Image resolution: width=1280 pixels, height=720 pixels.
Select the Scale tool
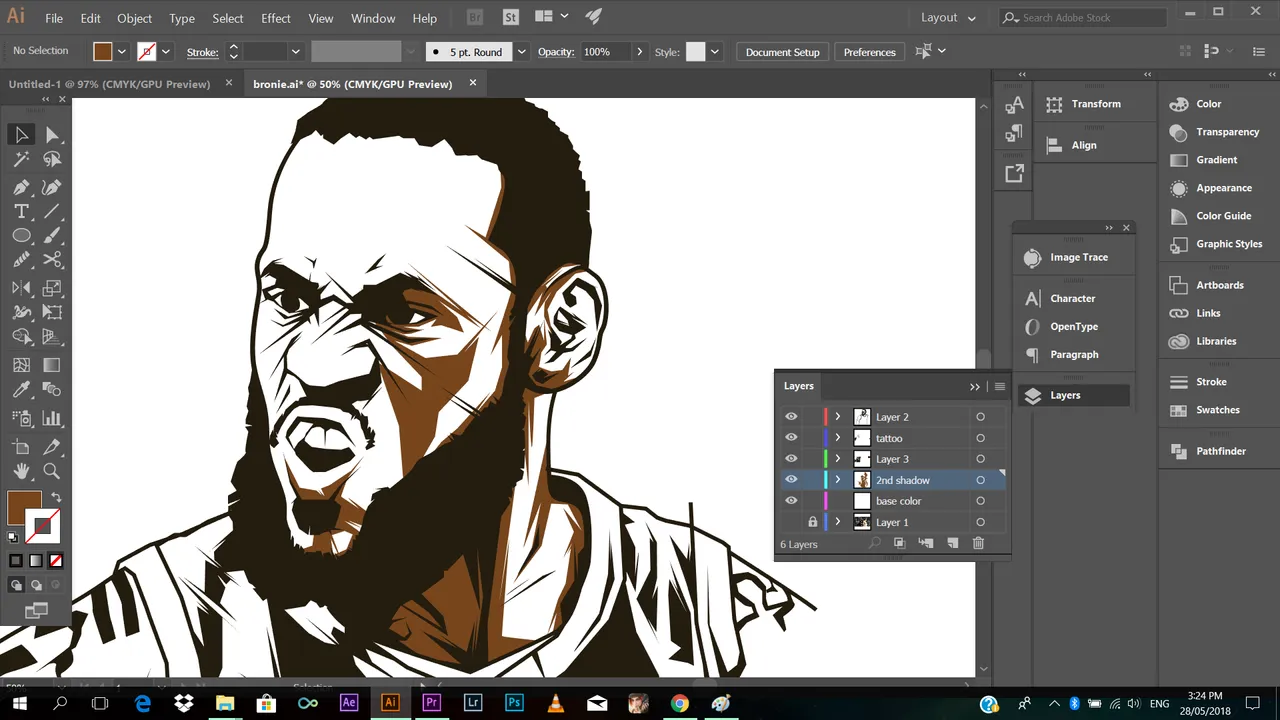52,289
